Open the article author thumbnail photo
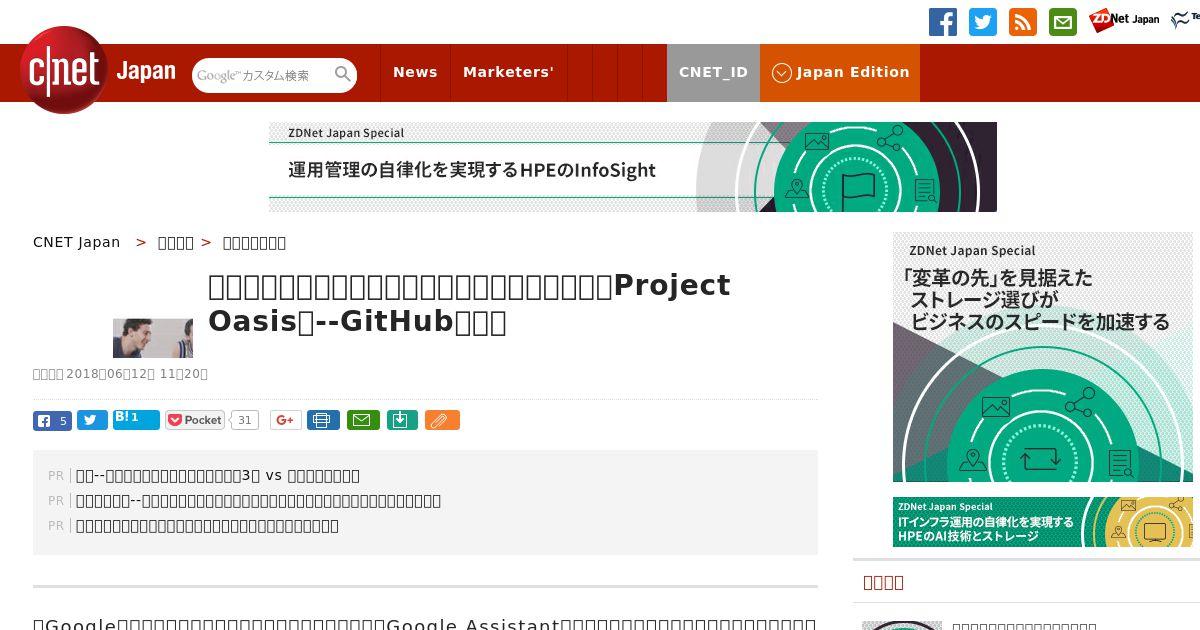1200x630 pixels. tap(153, 338)
